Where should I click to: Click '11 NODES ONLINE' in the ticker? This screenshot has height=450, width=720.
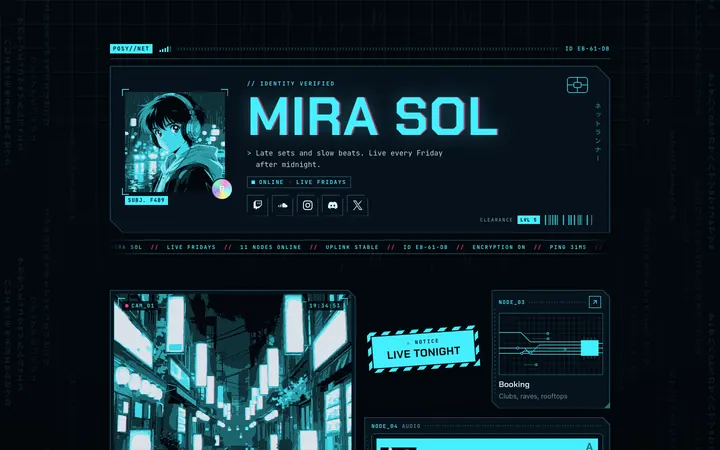pos(270,247)
